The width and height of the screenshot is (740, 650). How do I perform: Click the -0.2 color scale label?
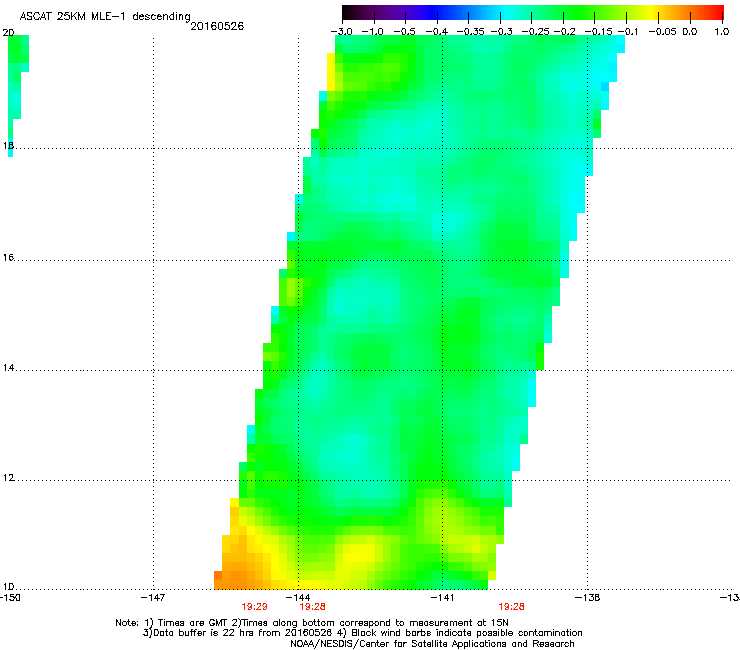point(565,32)
